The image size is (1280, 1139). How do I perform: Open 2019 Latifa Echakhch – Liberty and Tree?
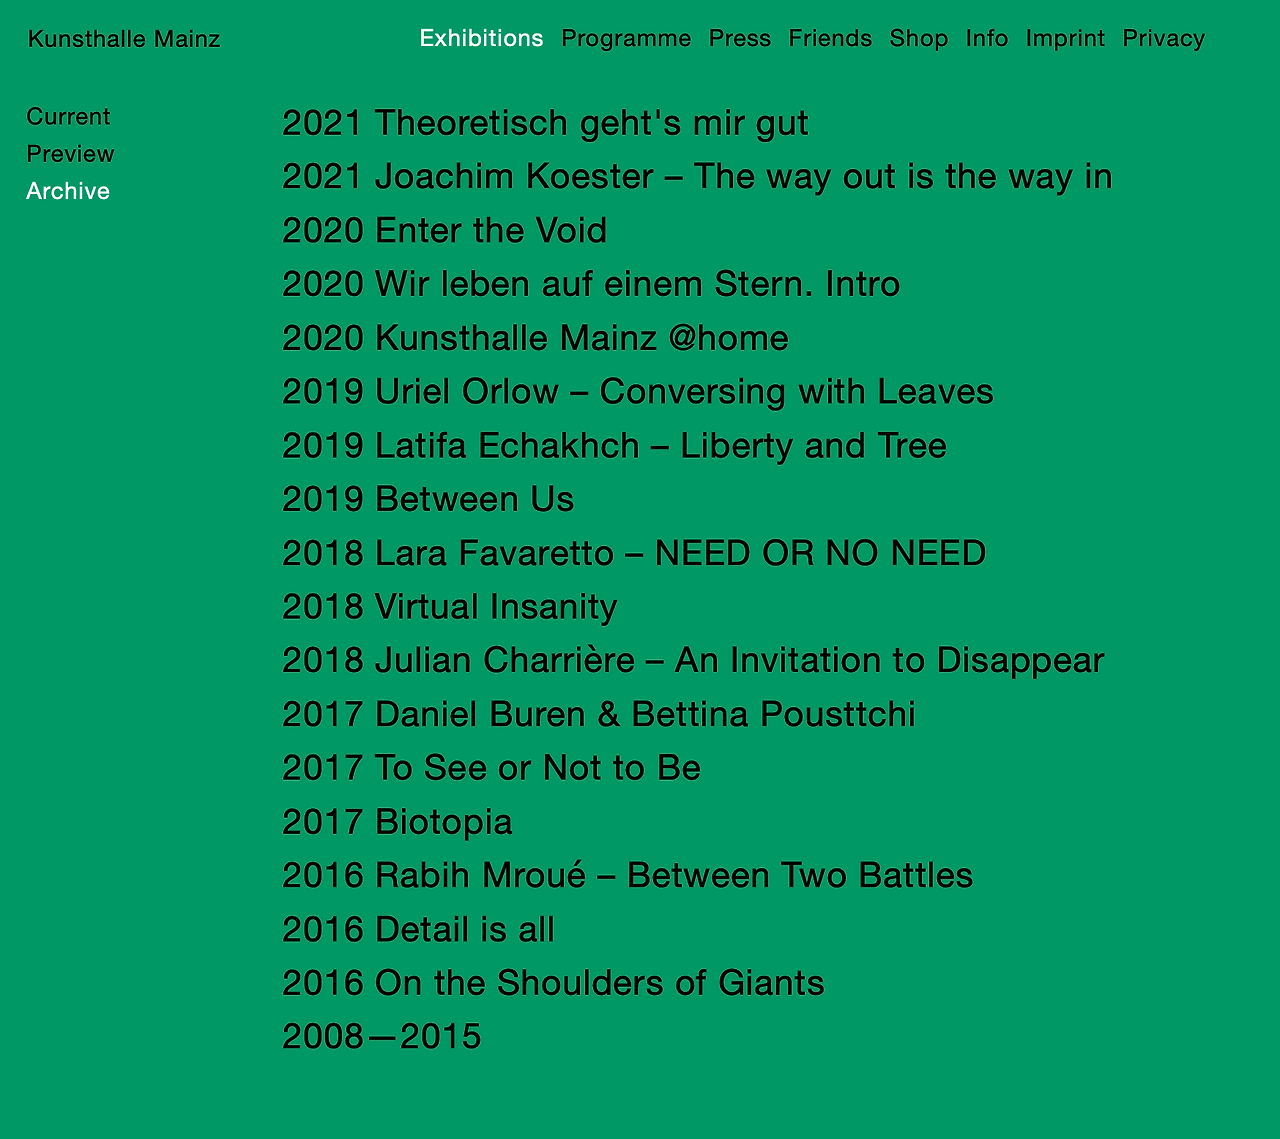click(x=614, y=446)
